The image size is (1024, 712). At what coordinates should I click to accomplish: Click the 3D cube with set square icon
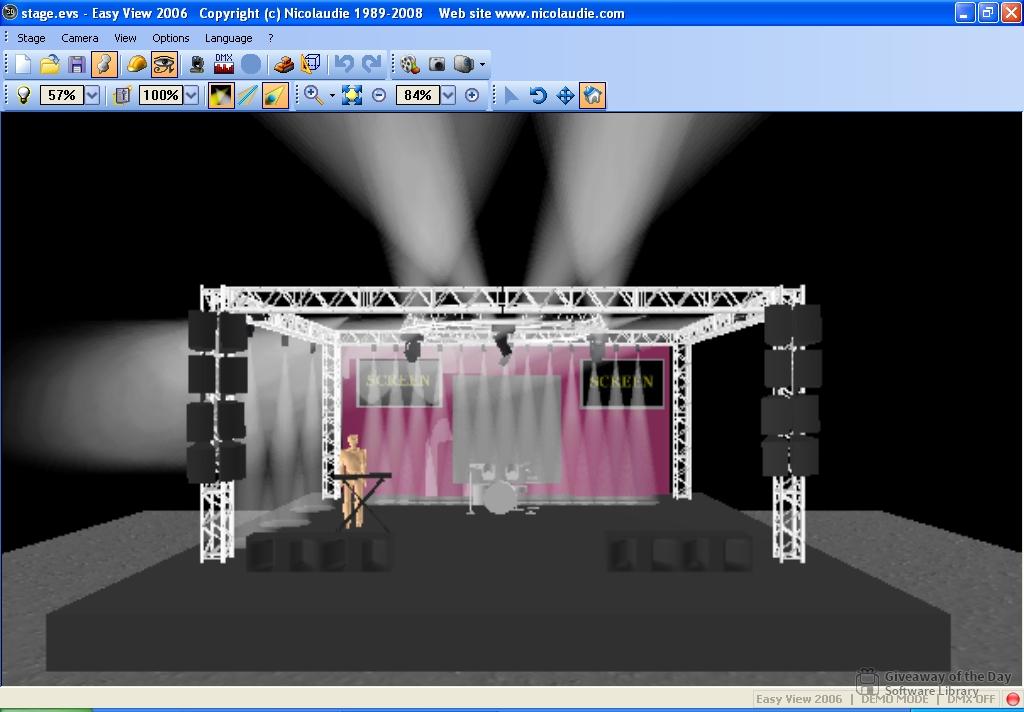click(x=311, y=64)
